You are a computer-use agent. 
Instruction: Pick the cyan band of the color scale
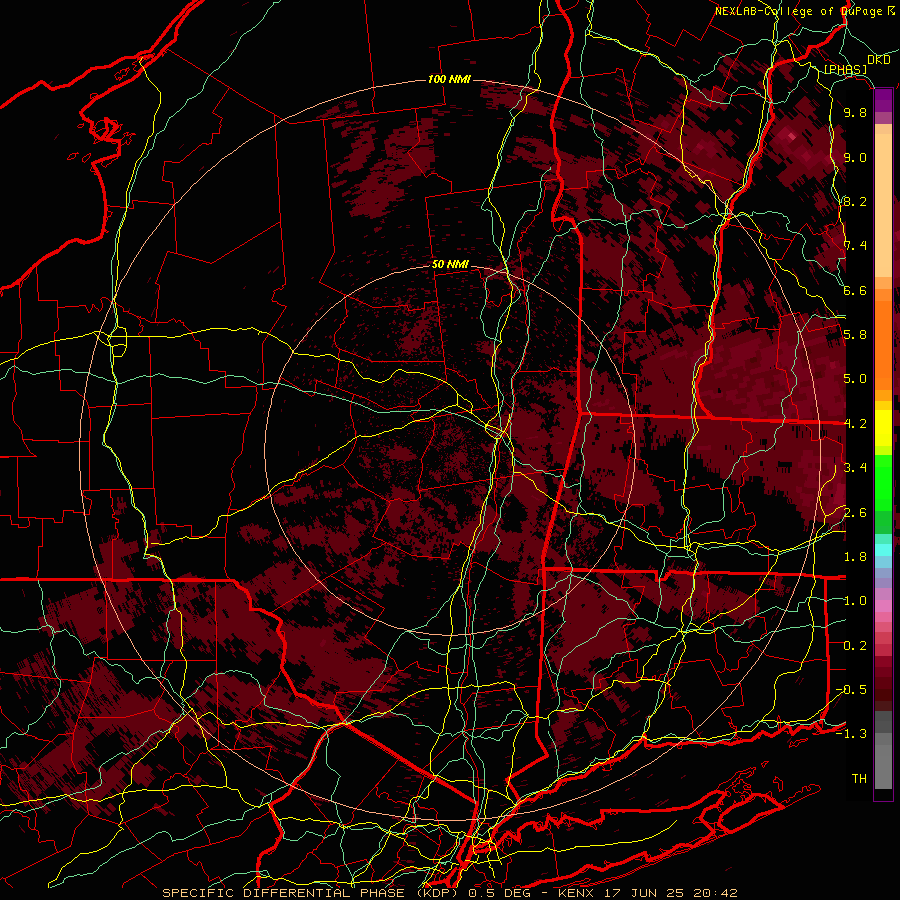(x=883, y=550)
